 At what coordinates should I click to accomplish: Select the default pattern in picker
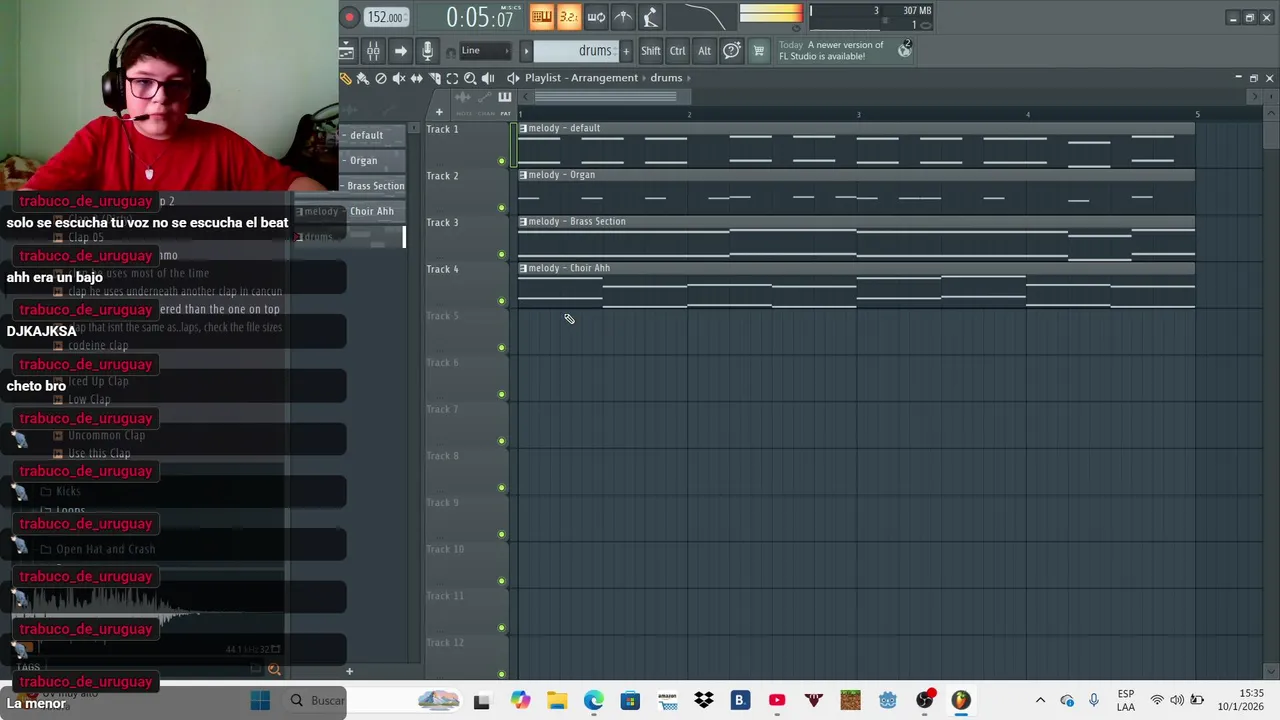[373, 135]
